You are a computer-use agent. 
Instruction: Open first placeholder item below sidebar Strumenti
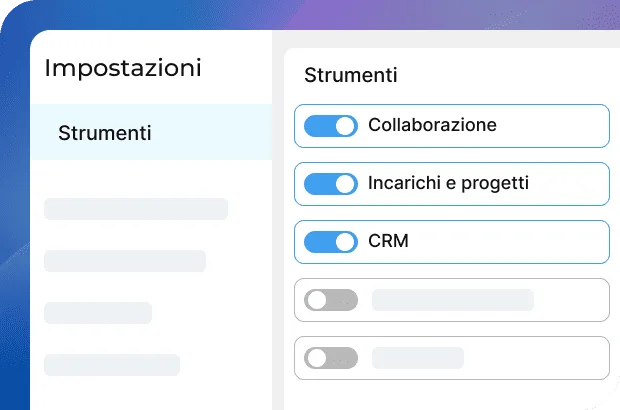tap(136, 209)
